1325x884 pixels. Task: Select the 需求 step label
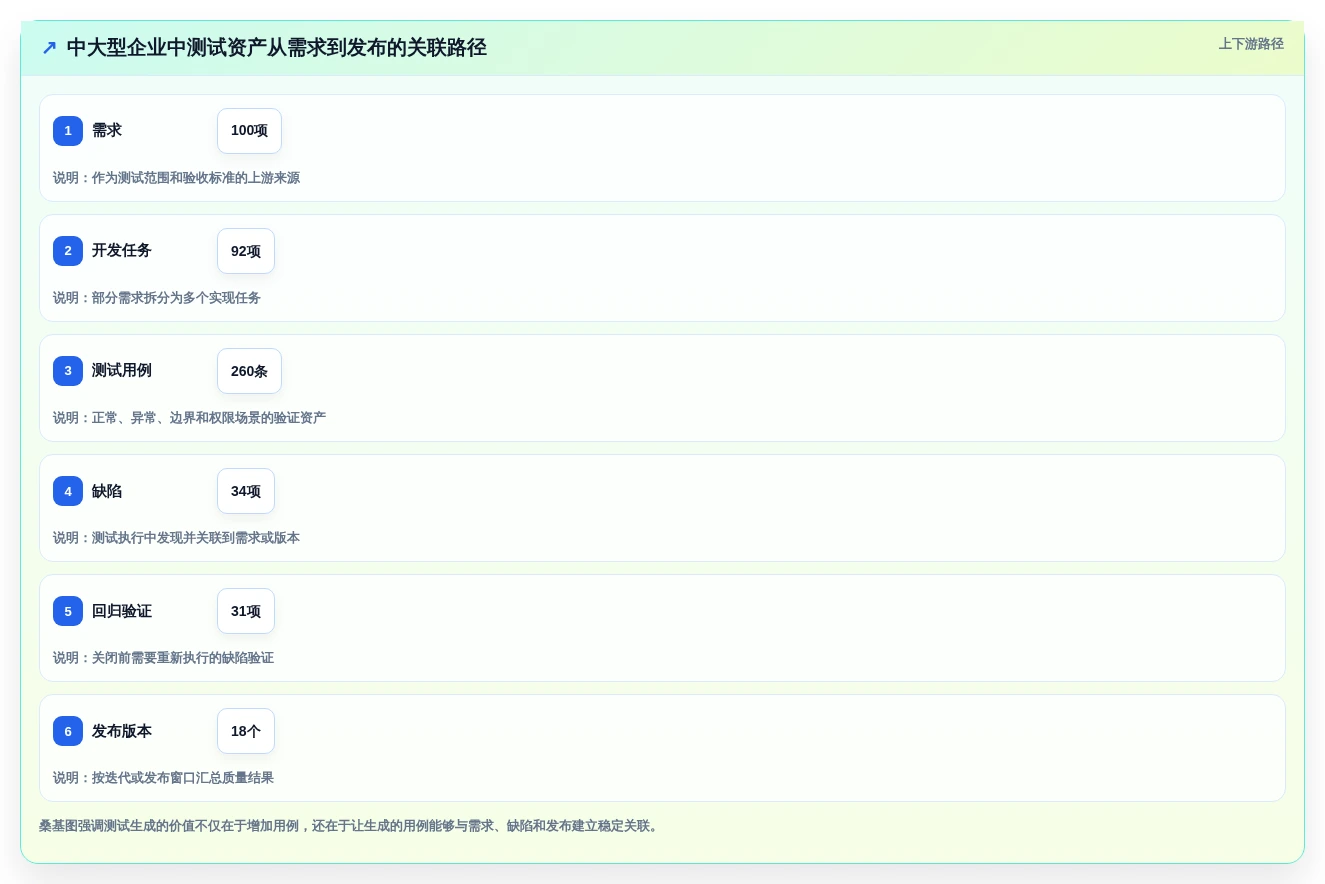107,131
